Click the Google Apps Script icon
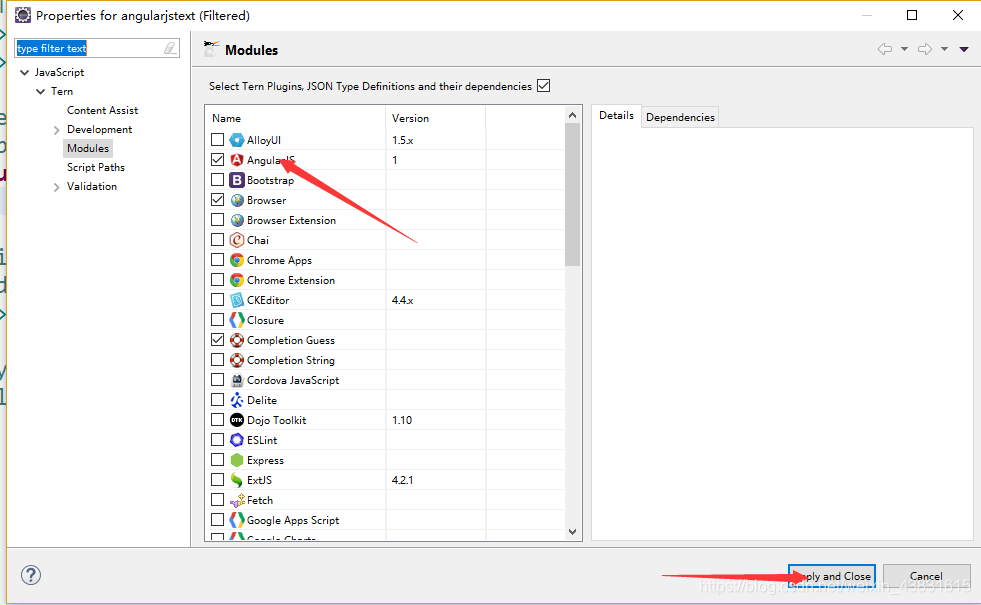 pos(236,521)
